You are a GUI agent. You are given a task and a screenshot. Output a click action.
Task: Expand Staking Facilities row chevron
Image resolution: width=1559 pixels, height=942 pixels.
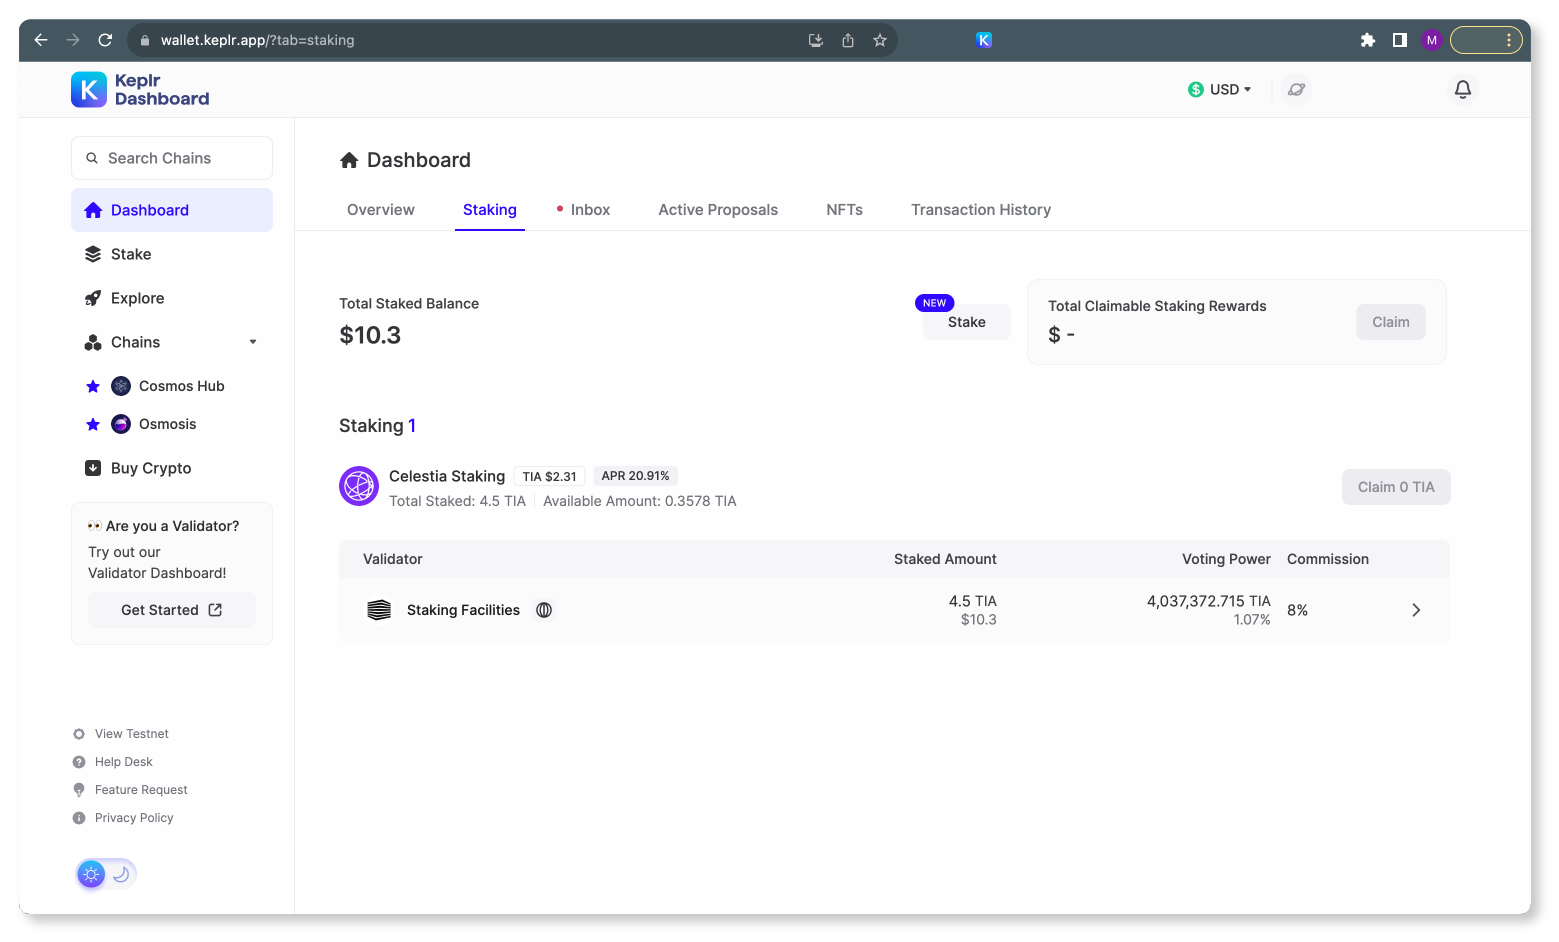pyautogui.click(x=1416, y=610)
